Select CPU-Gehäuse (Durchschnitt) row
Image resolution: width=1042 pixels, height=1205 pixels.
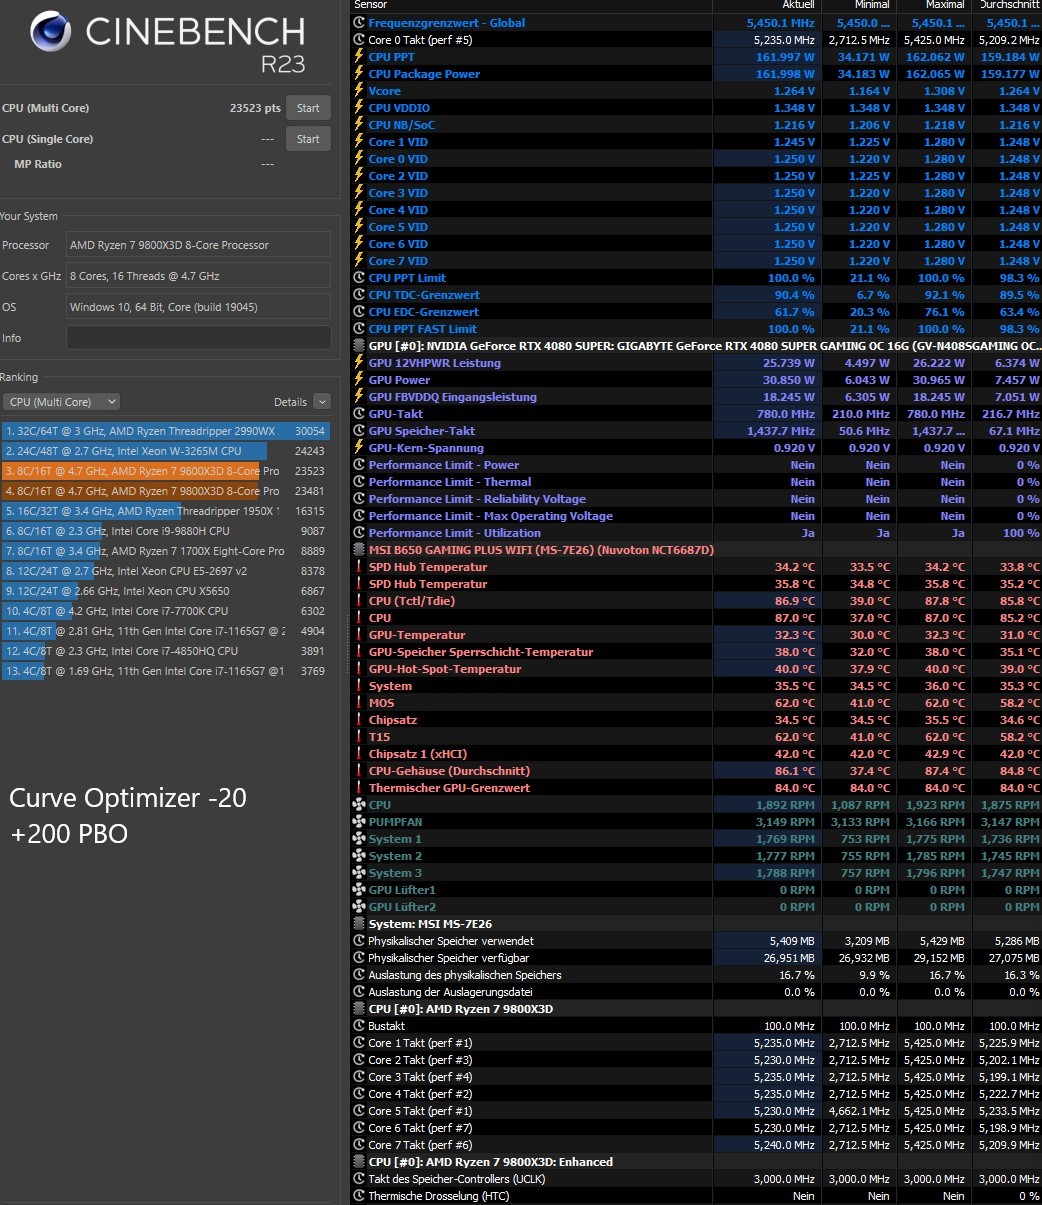tap(697, 771)
